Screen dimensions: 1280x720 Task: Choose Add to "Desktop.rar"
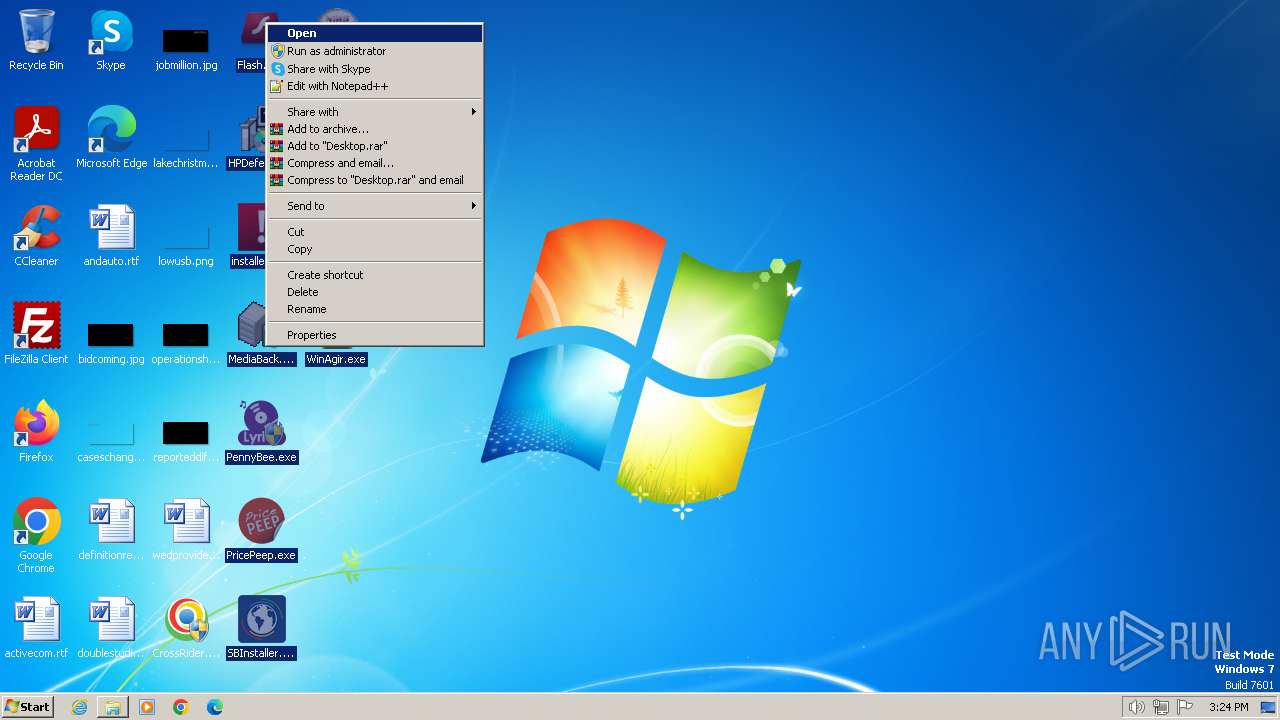pyautogui.click(x=375, y=146)
